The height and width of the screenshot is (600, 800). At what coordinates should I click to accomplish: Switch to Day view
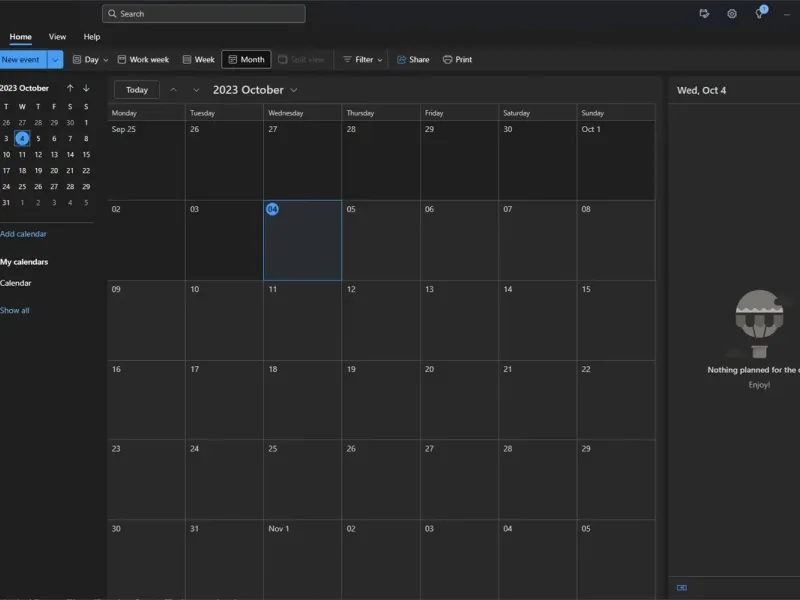pos(86,59)
